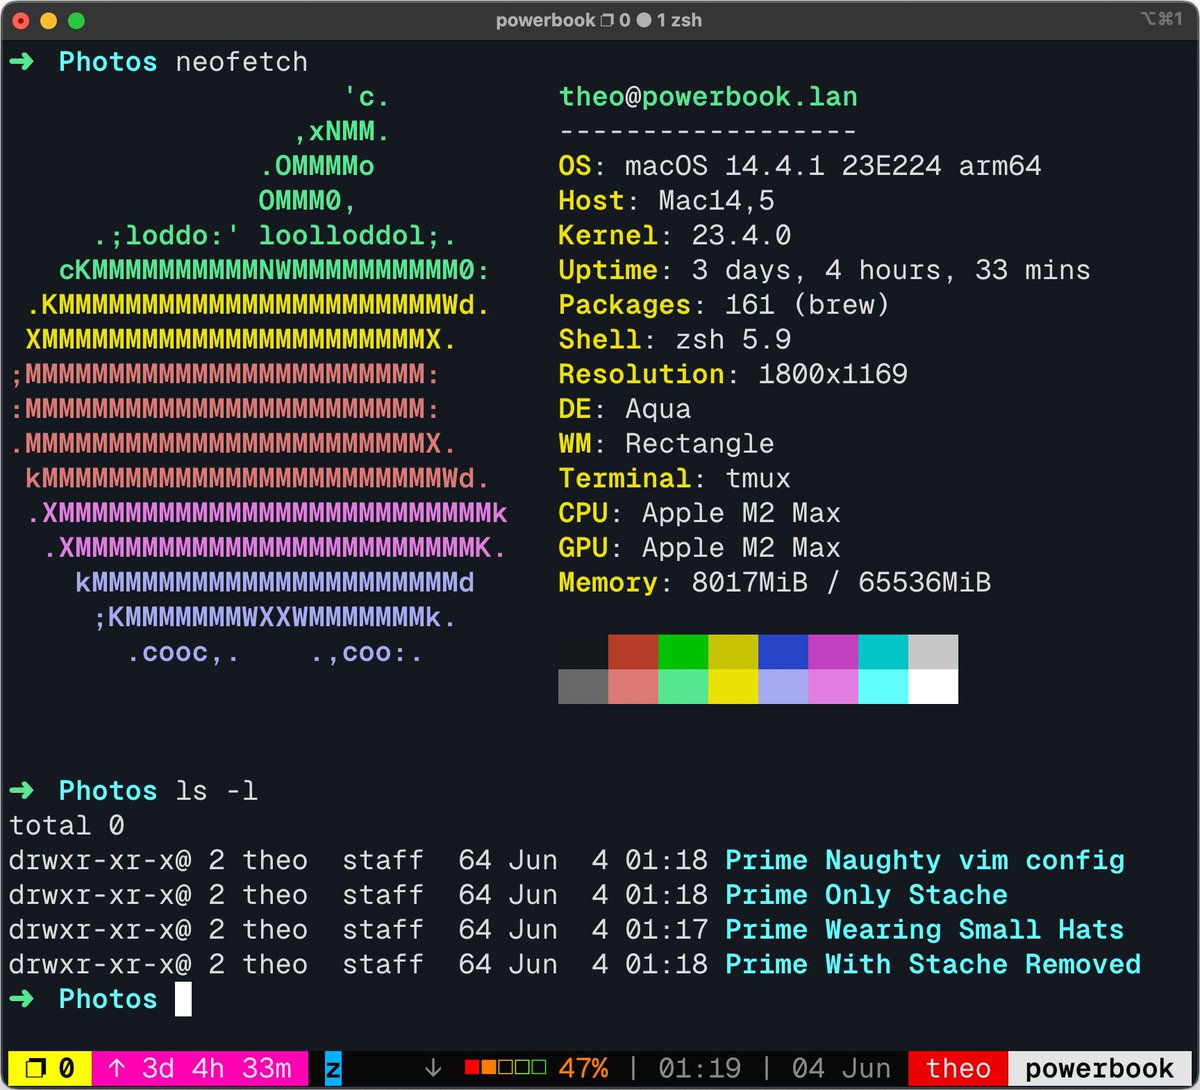Click the white color swatch
Screen dimensions: 1200x1090
coord(933,686)
